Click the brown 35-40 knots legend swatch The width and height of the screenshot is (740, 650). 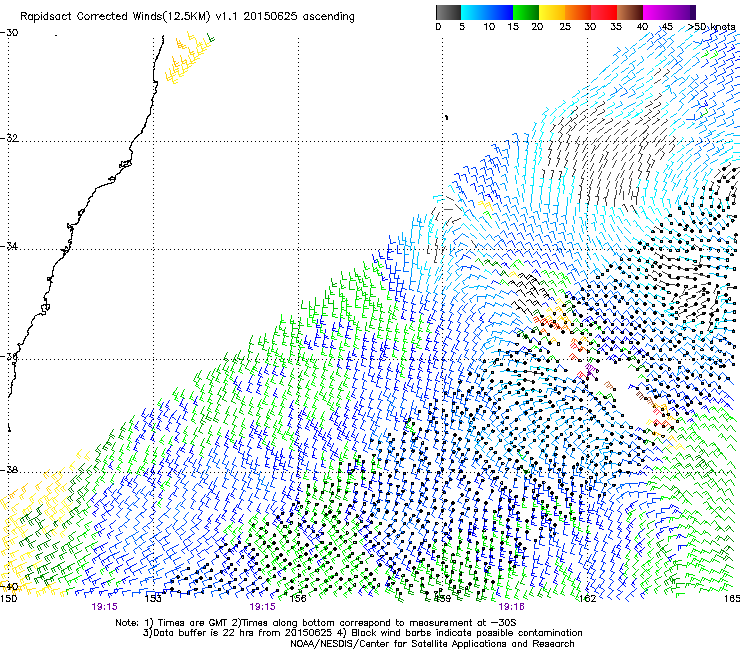630,12
